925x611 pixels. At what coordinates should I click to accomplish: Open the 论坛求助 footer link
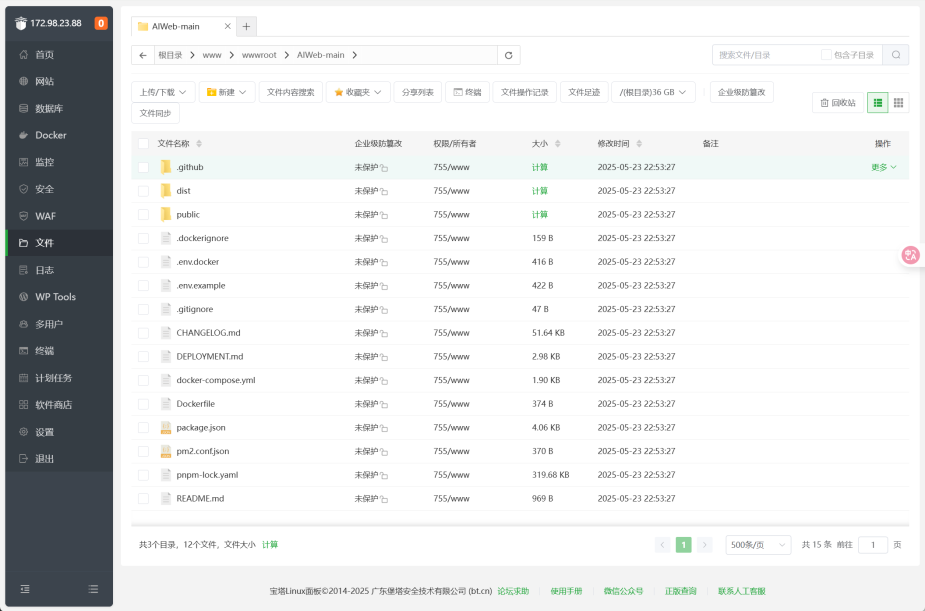click(x=513, y=591)
